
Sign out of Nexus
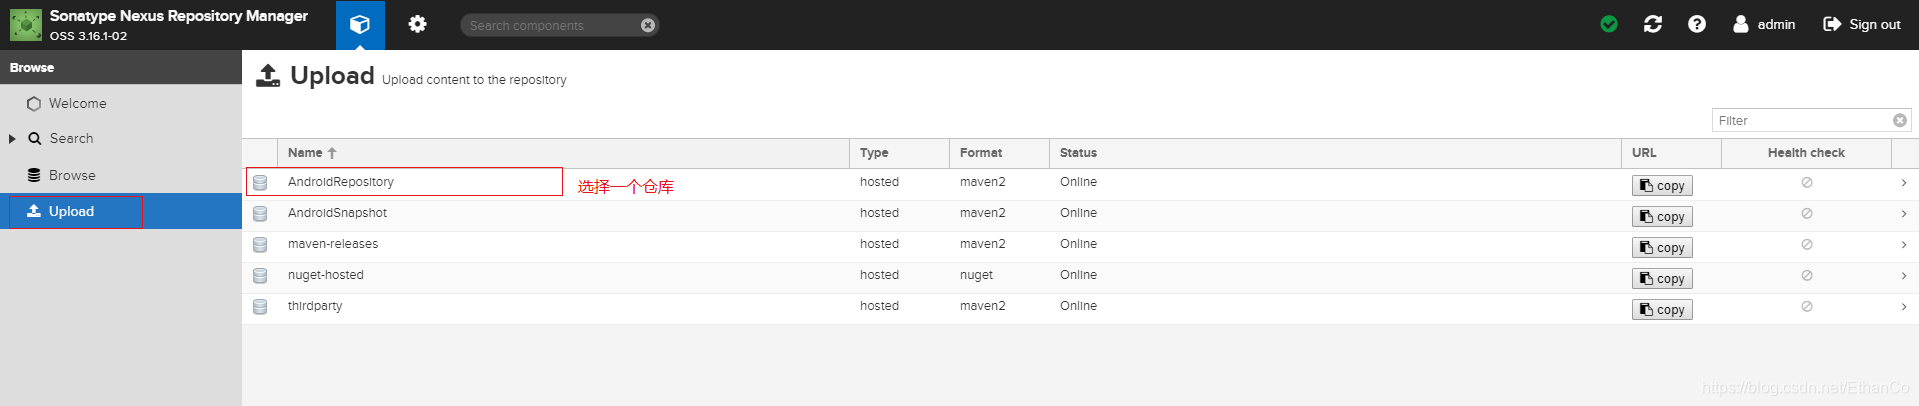pos(1862,24)
